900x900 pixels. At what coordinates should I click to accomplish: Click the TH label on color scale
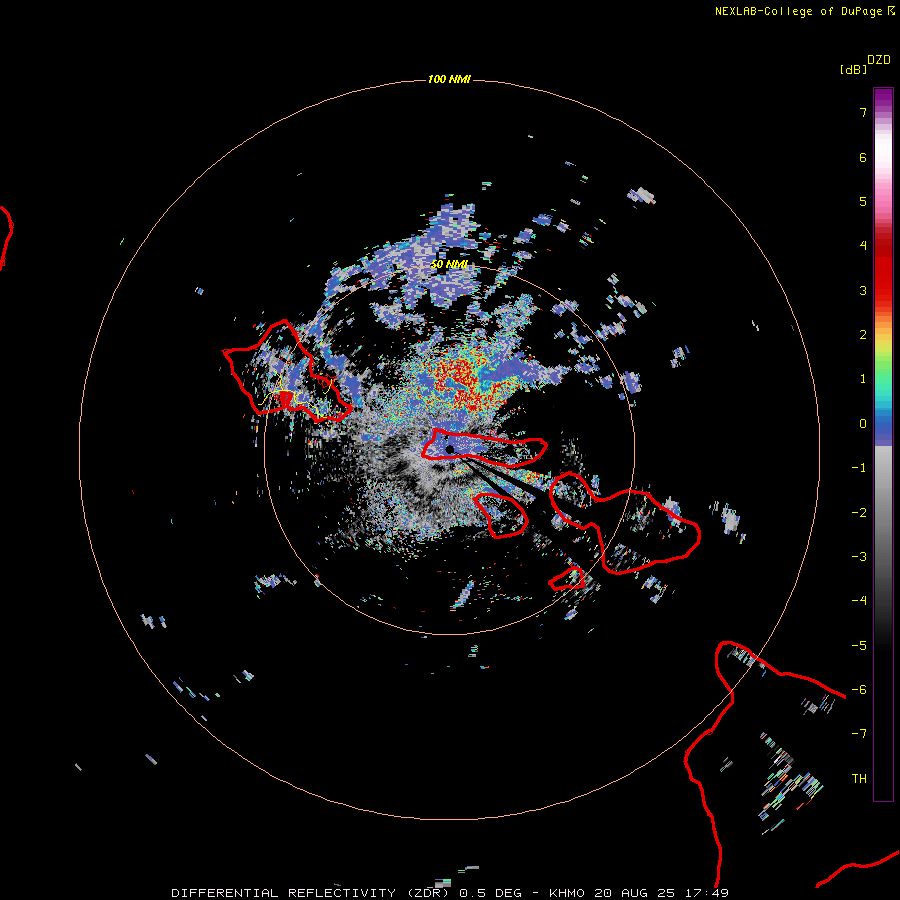pyautogui.click(x=859, y=778)
